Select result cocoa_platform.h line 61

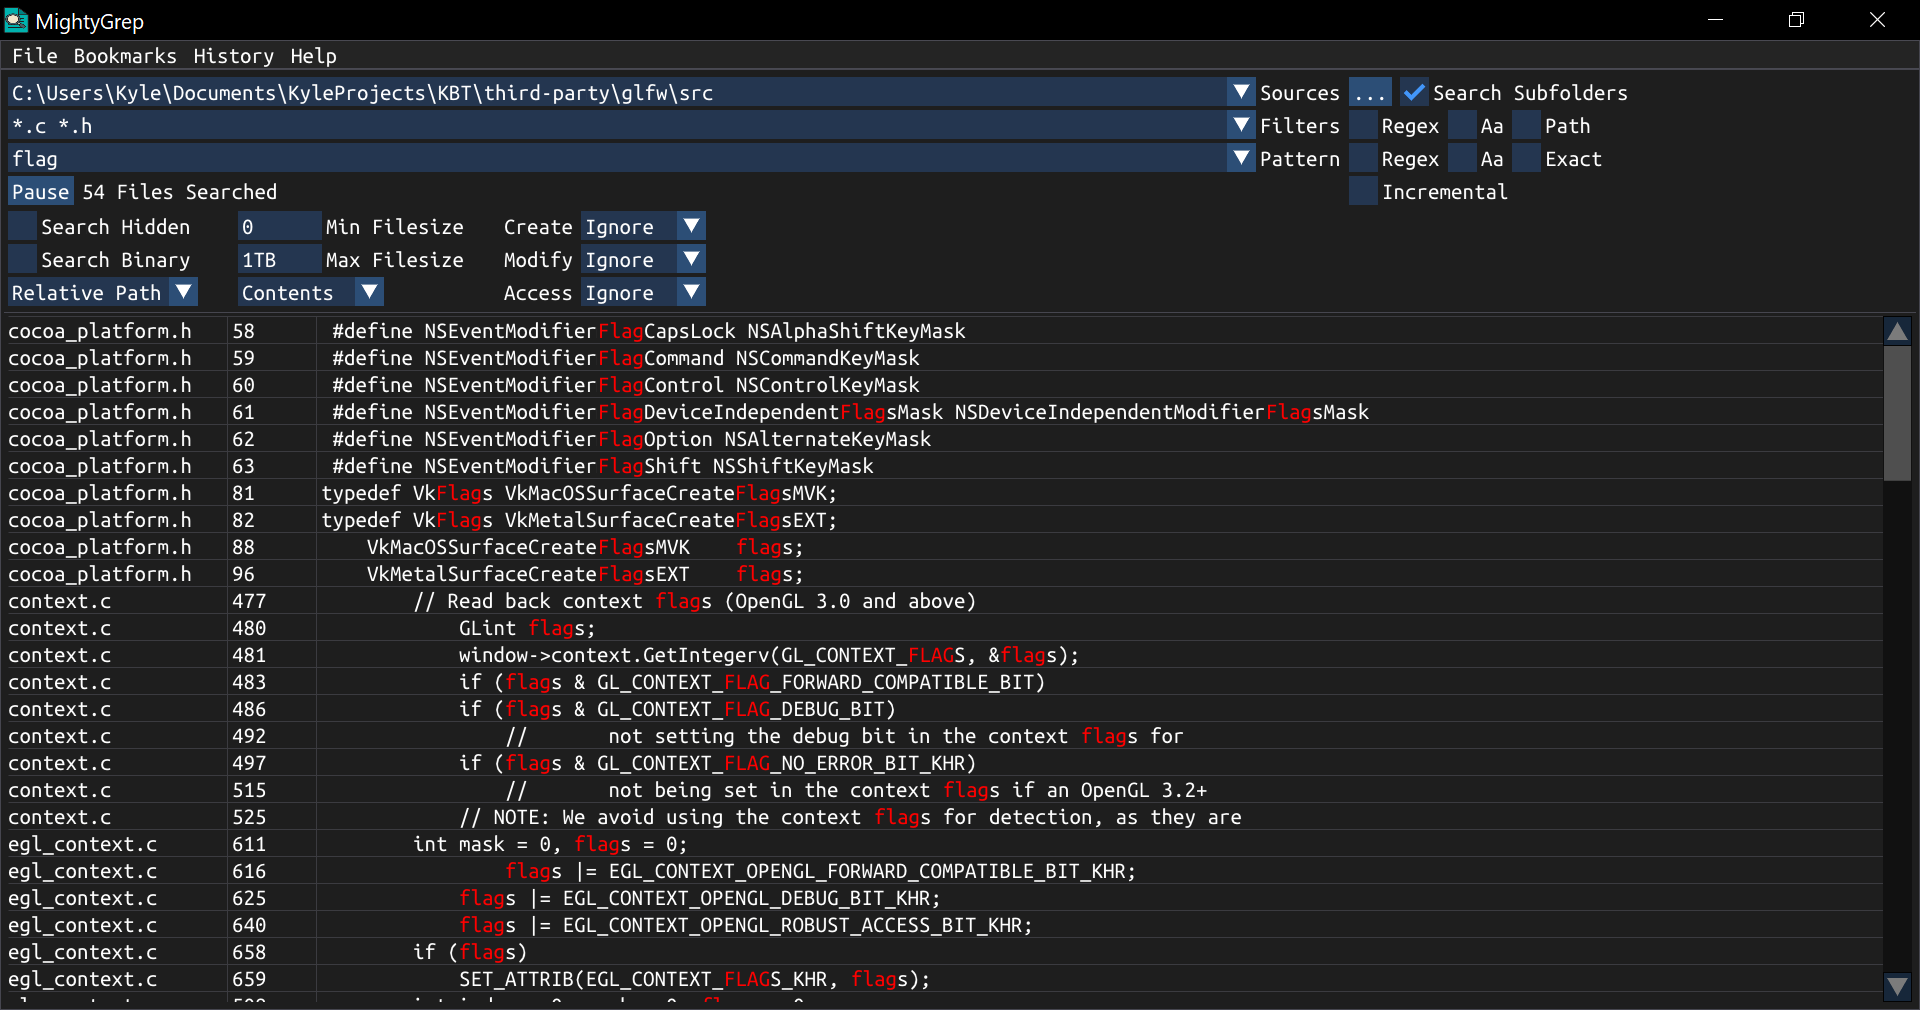(943, 412)
